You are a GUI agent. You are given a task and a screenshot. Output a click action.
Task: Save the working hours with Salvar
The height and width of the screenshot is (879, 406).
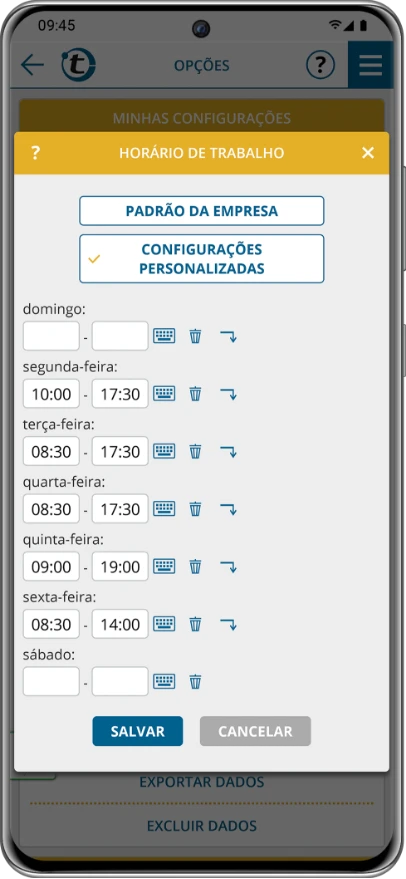coord(137,731)
